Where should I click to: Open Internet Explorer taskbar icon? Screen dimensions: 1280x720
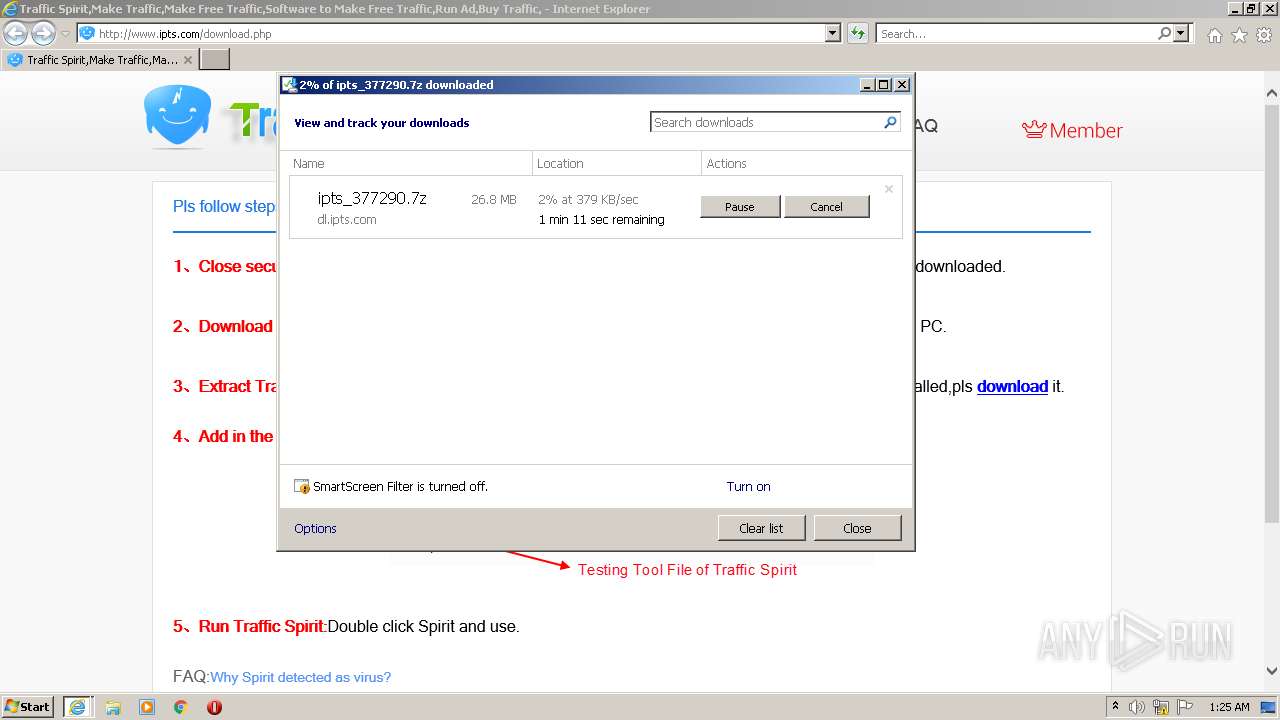click(x=77, y=707)
